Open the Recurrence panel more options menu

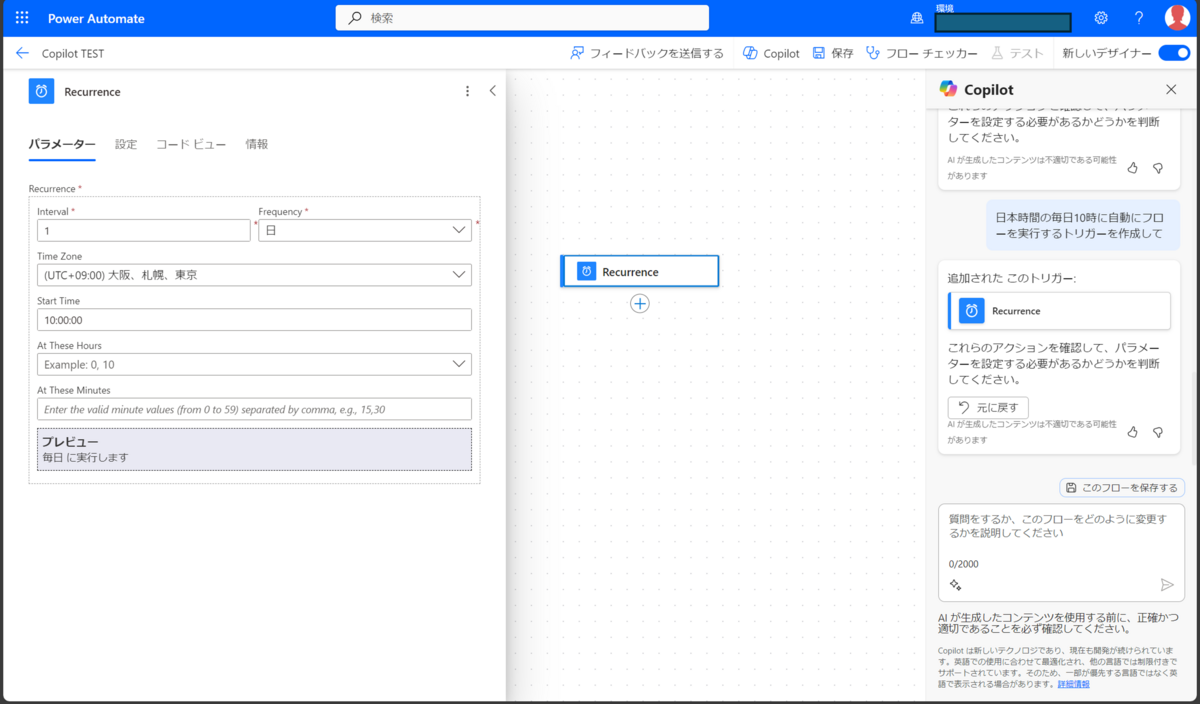[x=467, y=91]
